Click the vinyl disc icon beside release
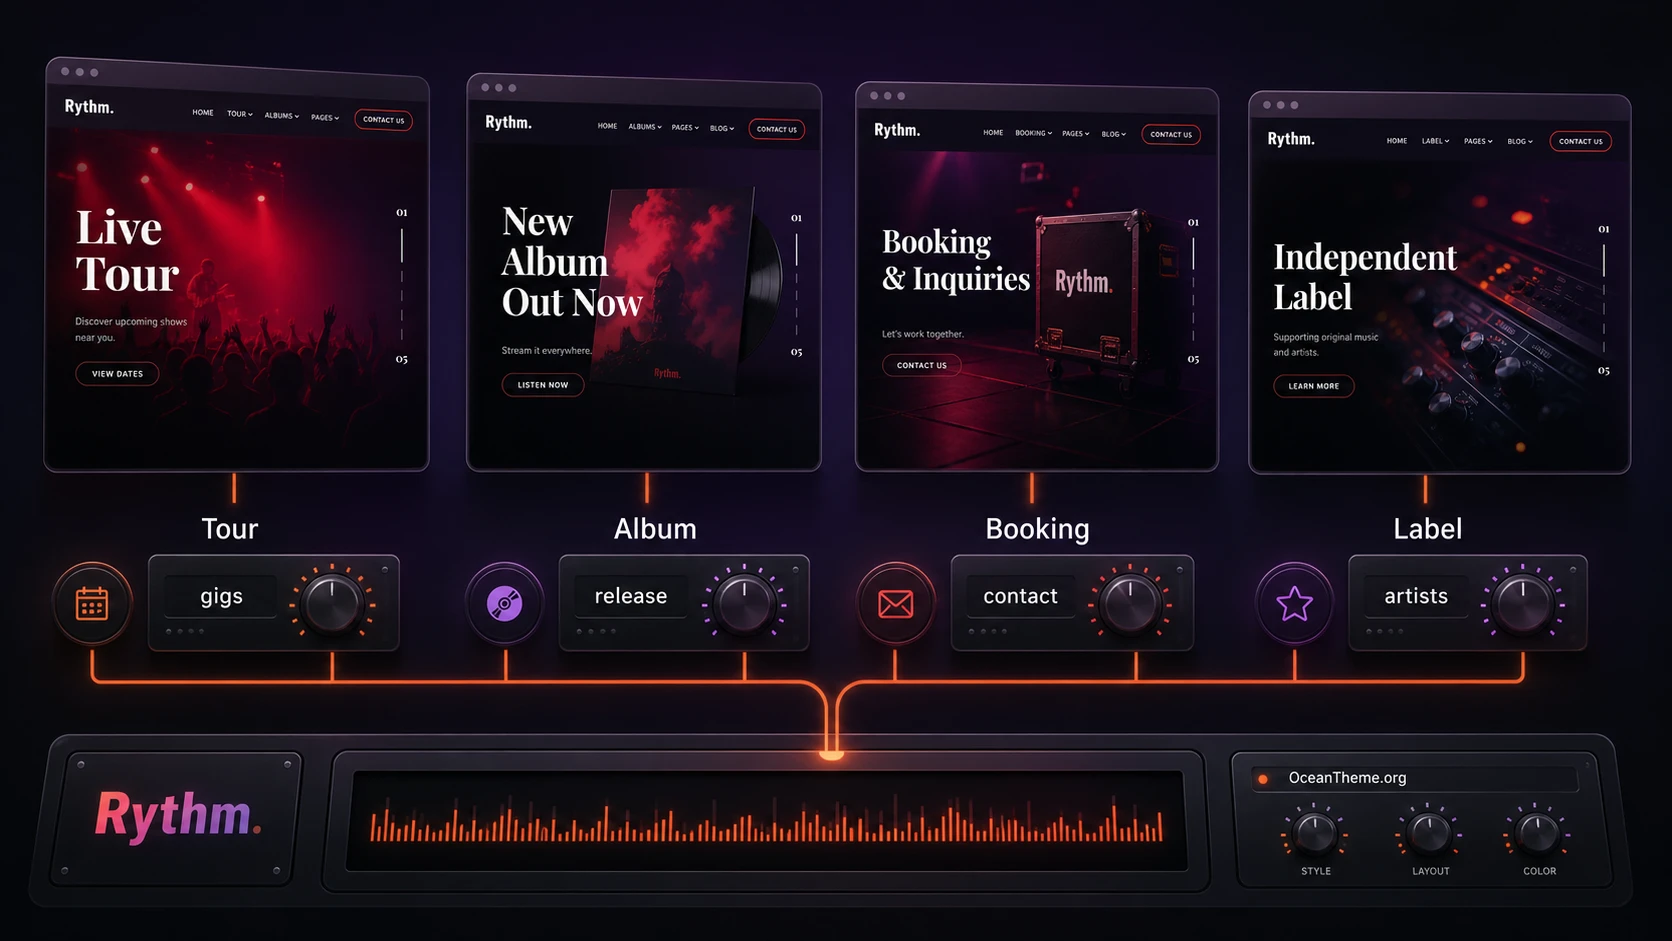This screenshot has height=941, width=1672. tap(505, 603)
